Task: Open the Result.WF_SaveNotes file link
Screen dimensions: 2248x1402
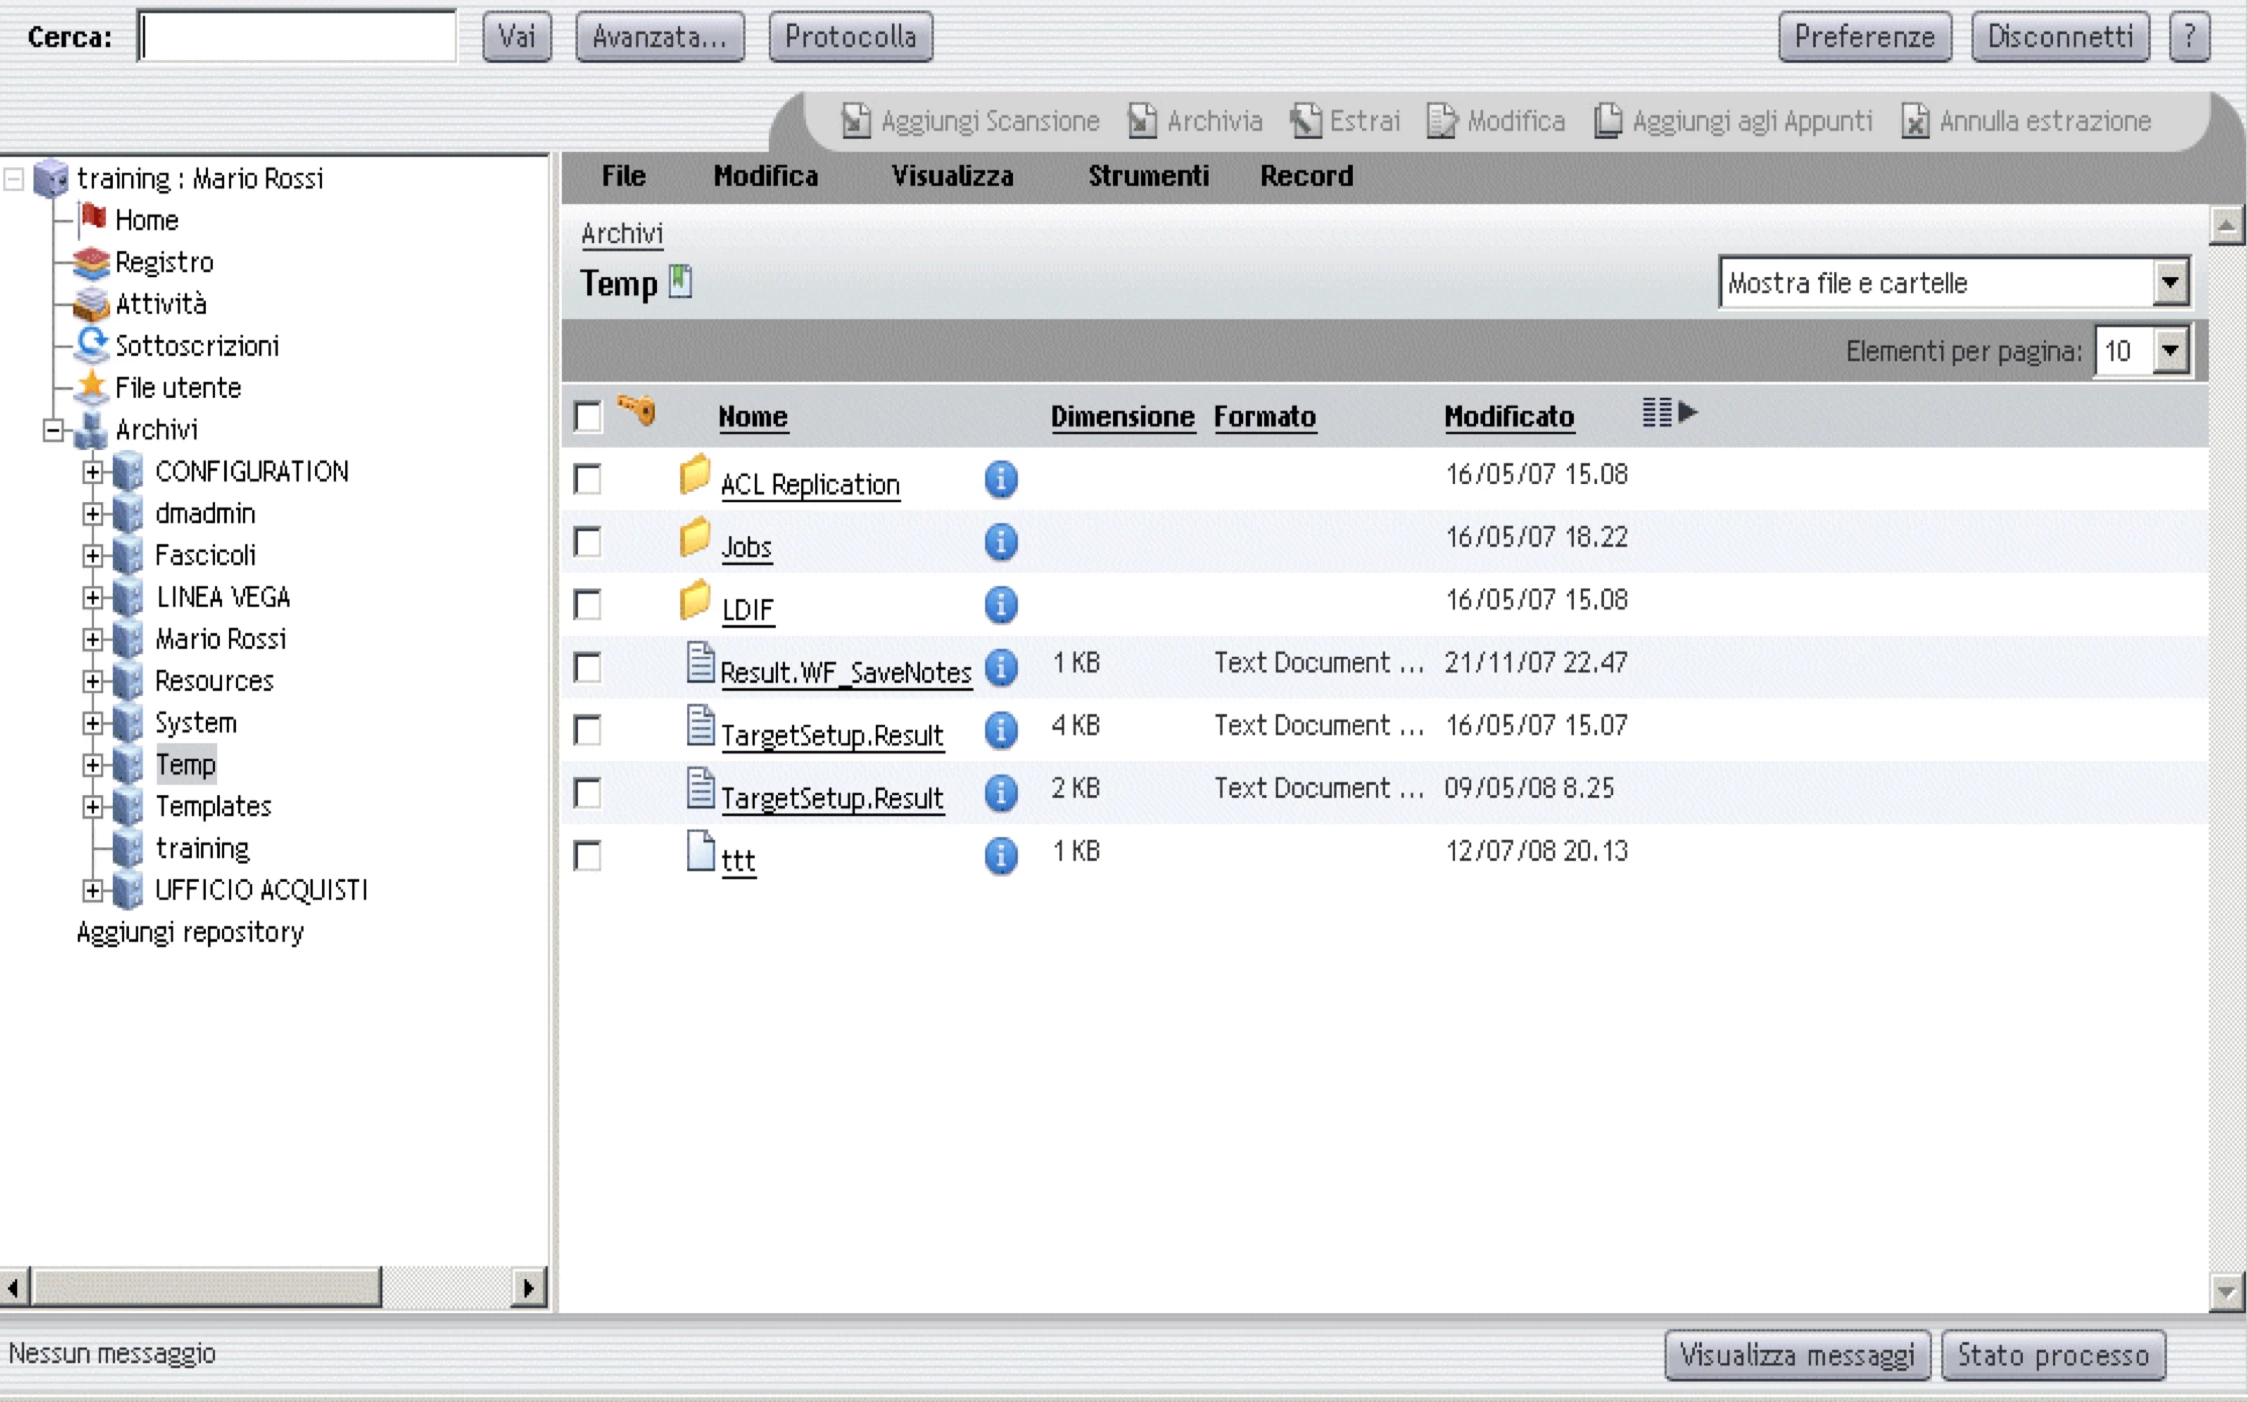Action: (x=845, y=672)
